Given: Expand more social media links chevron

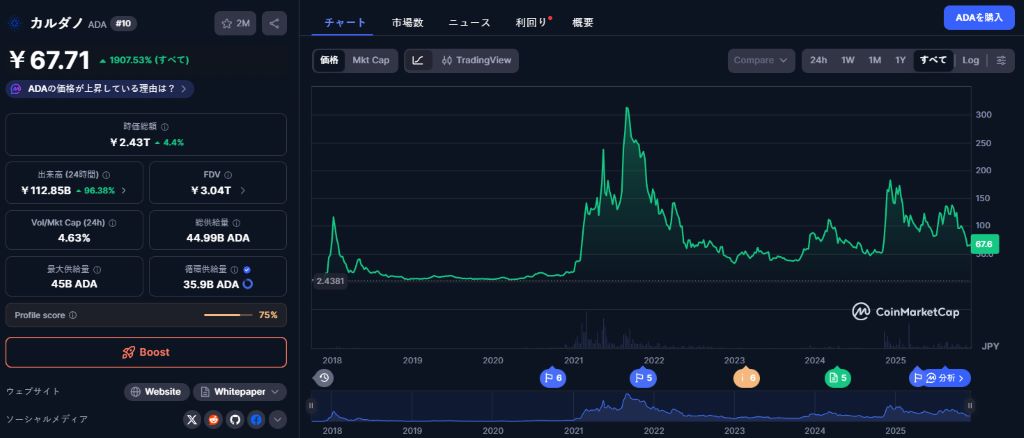Looking at the screenshot, I should pyautogui.click(x=278, y=420).
